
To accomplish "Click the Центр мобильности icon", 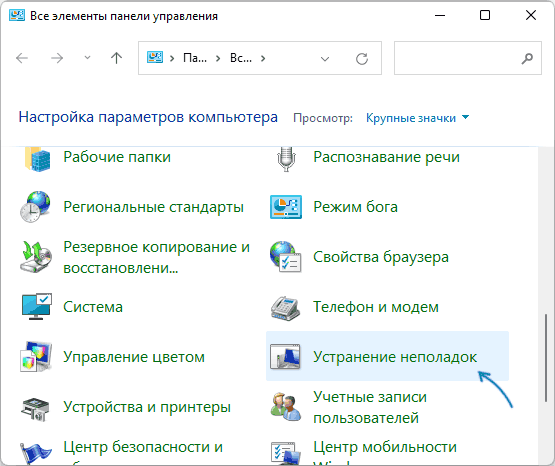I will click(286, 453).
